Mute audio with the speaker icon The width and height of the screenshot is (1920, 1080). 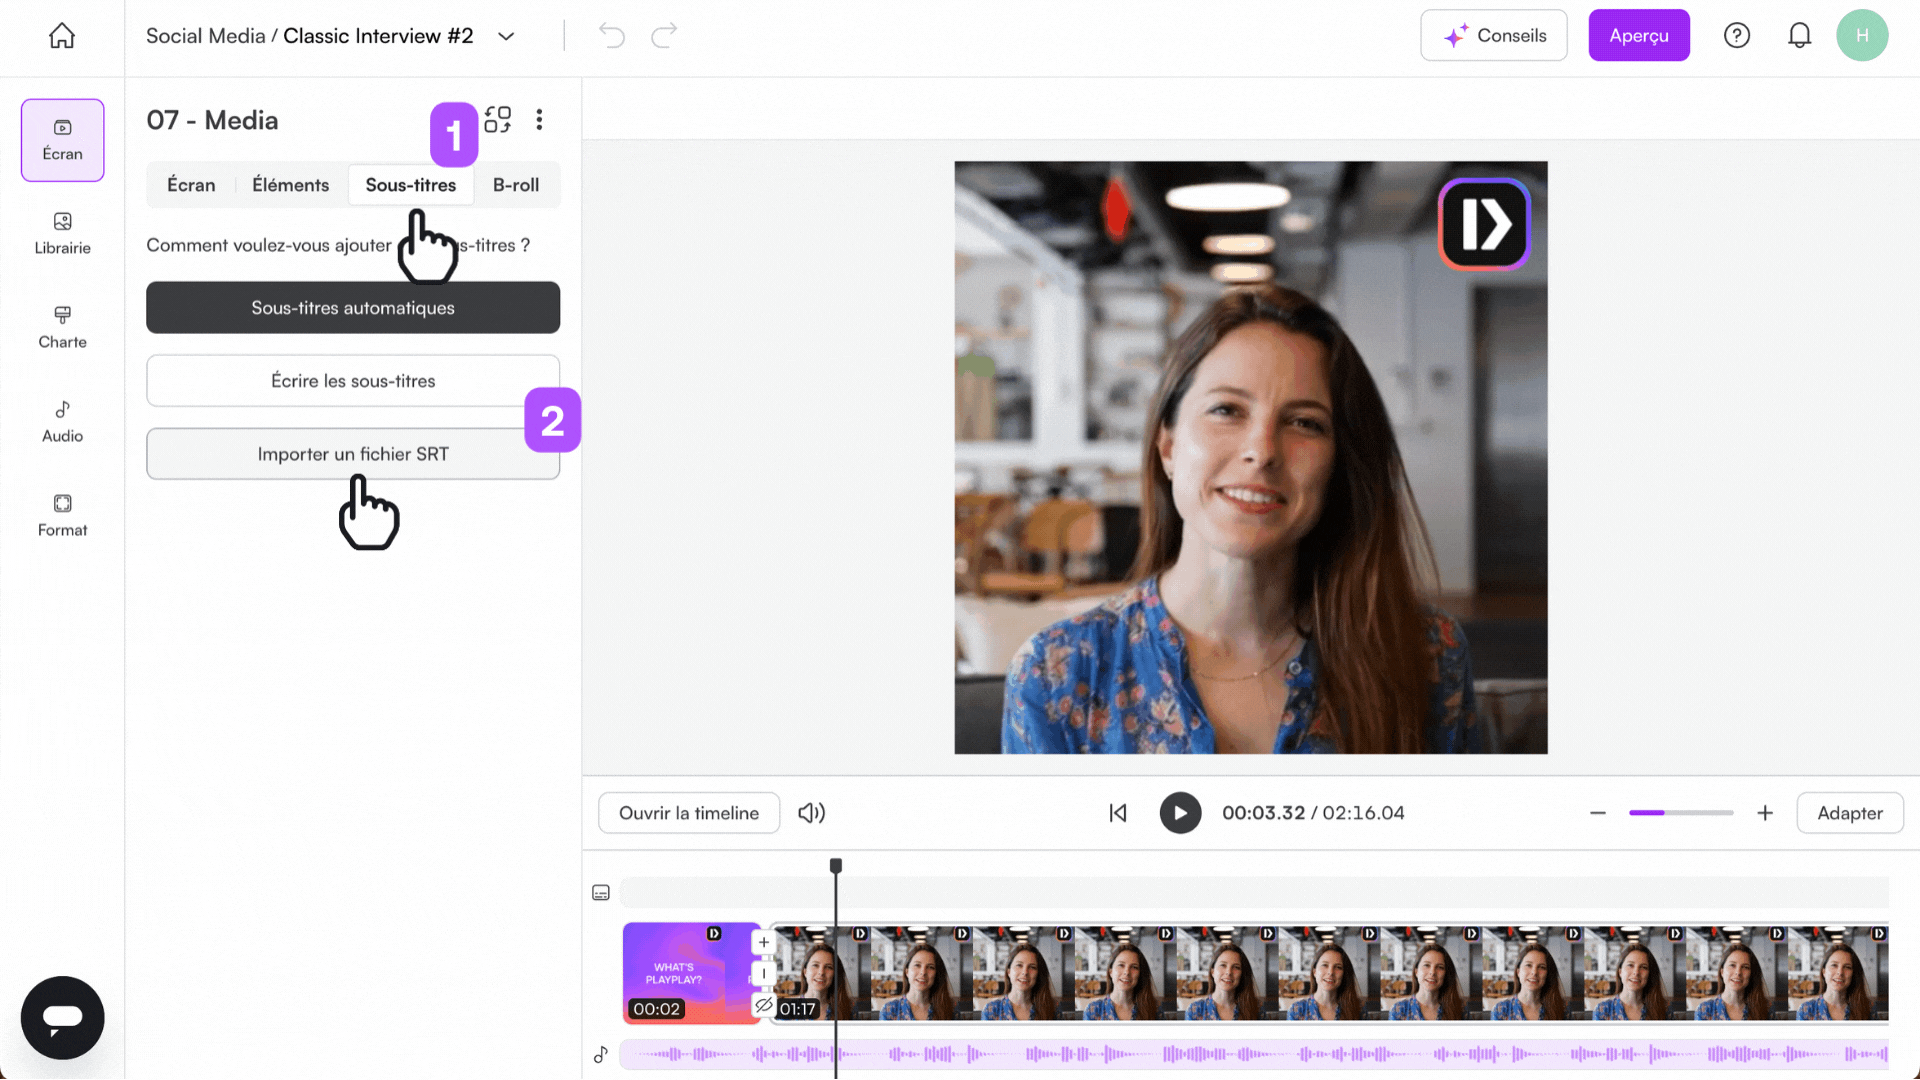click(x=811, y=813)
